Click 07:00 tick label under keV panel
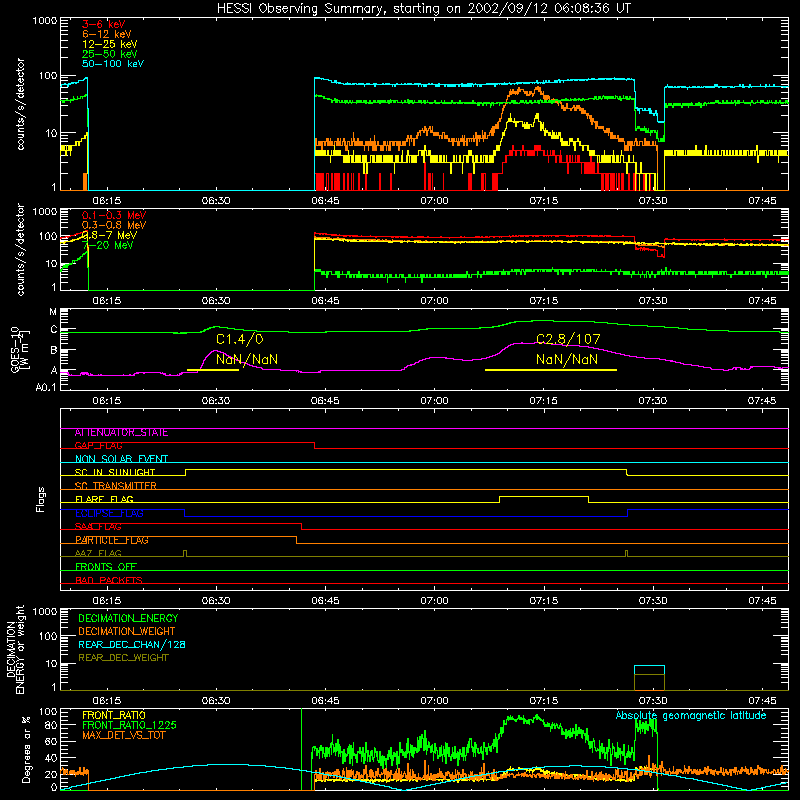800x800 pixels. coord(434,201)
